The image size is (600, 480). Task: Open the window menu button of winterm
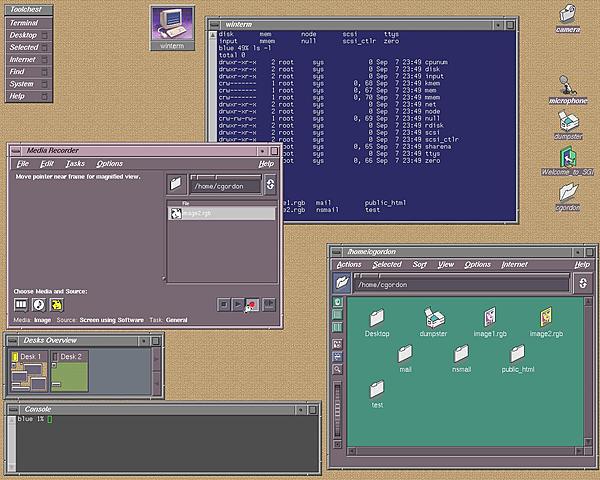tap(215, 25)
